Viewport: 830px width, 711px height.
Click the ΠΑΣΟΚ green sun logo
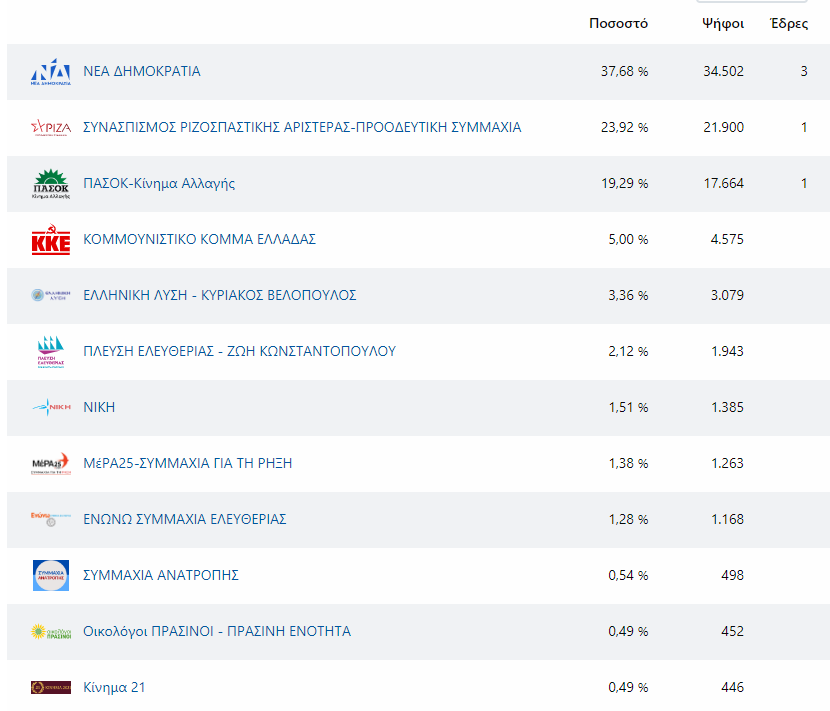(51, 184)
